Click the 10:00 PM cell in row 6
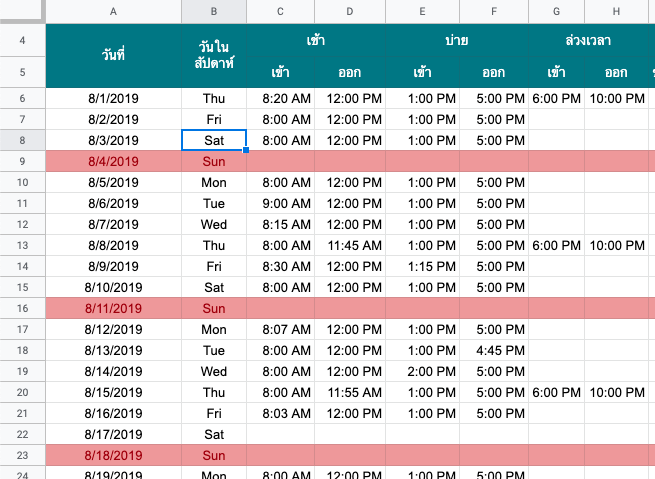This screenshot has width=655, height=479. 617,99
